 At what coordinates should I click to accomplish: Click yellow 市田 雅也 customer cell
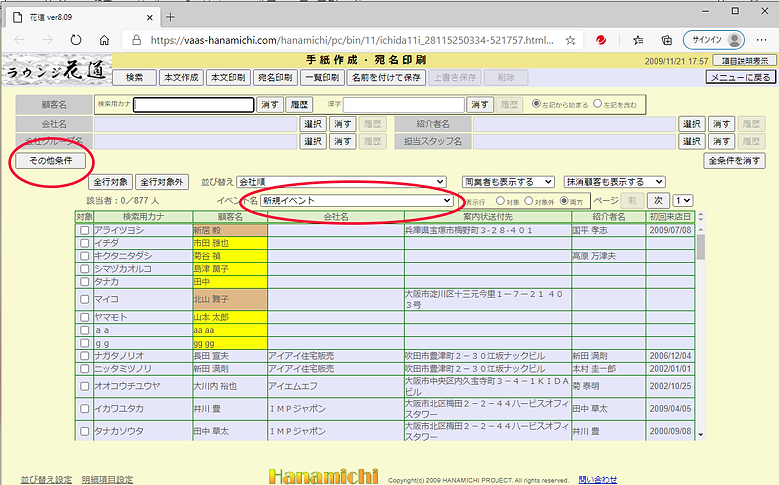[230, 243]
